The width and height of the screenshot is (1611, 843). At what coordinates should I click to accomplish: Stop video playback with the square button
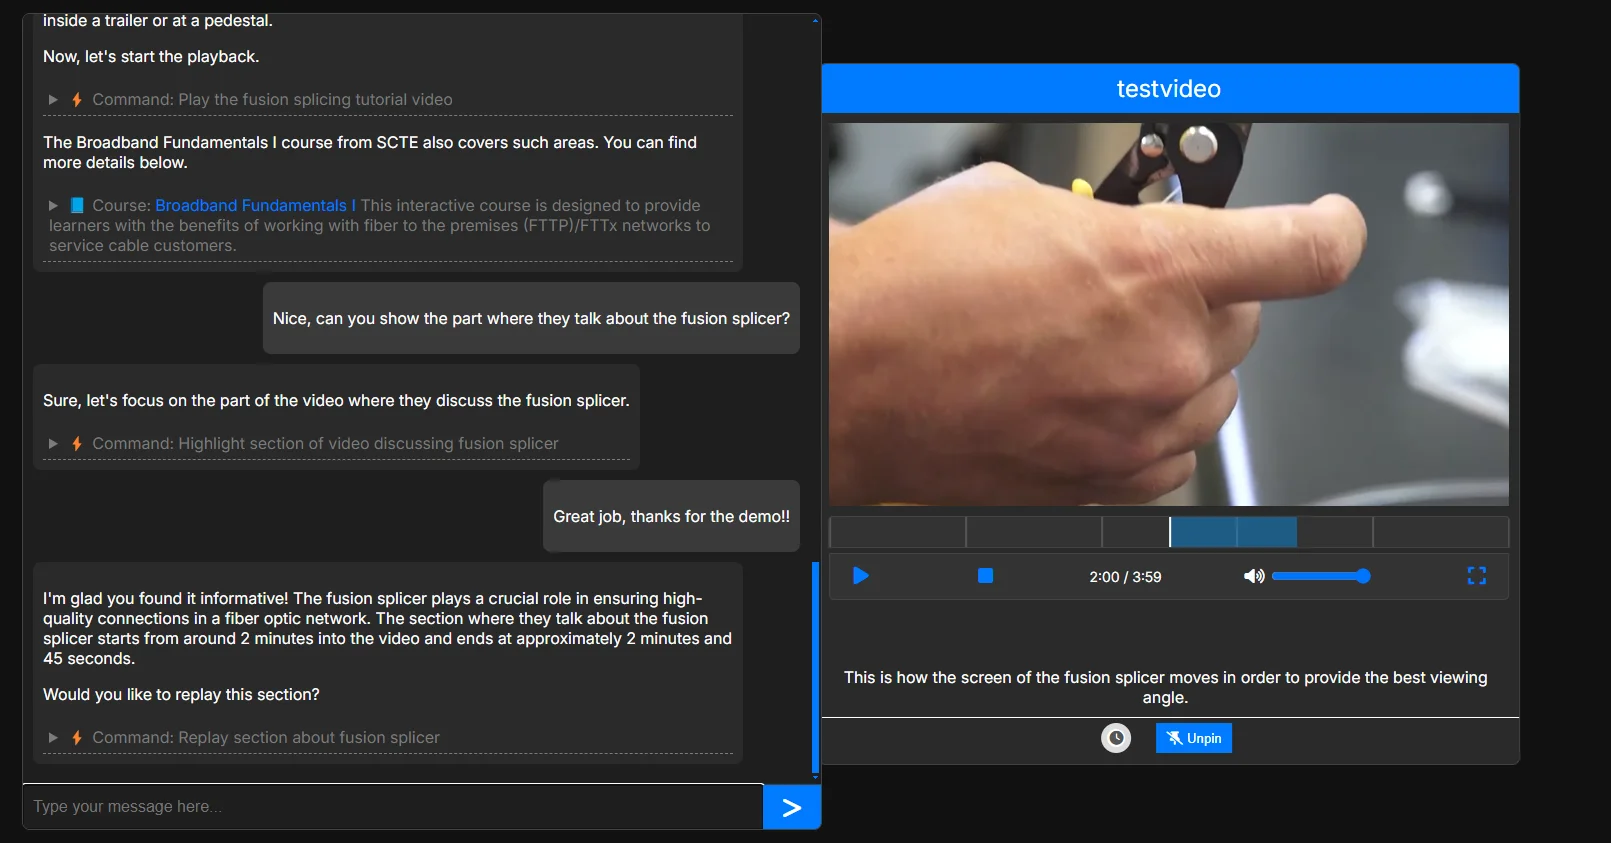click(985, 576)
